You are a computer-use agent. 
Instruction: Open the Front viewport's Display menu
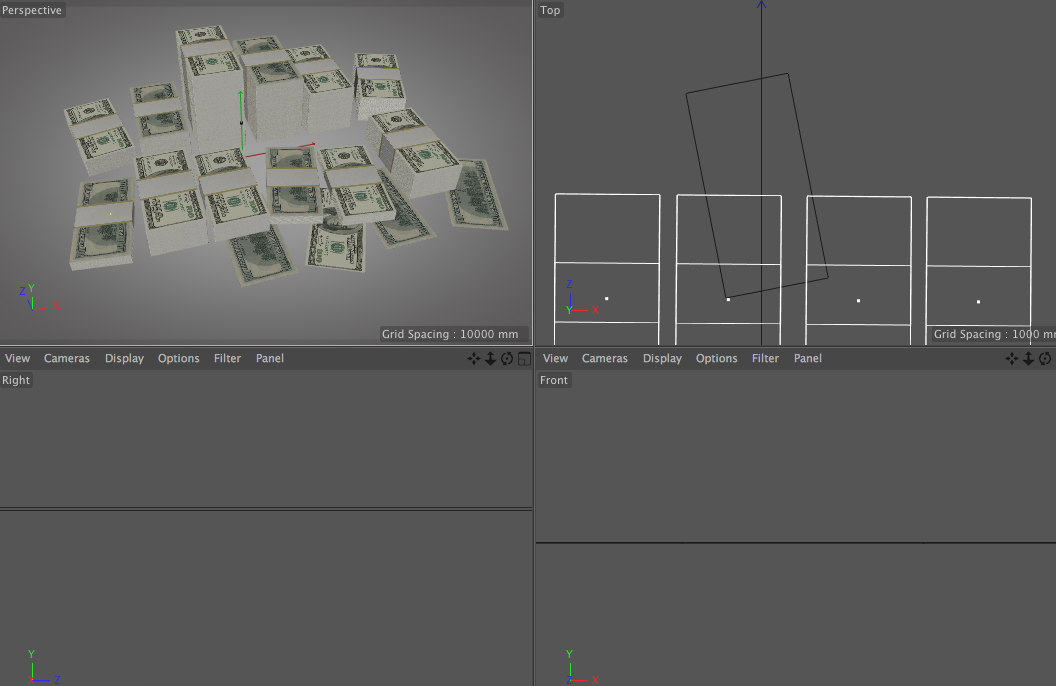click(663, 358)
